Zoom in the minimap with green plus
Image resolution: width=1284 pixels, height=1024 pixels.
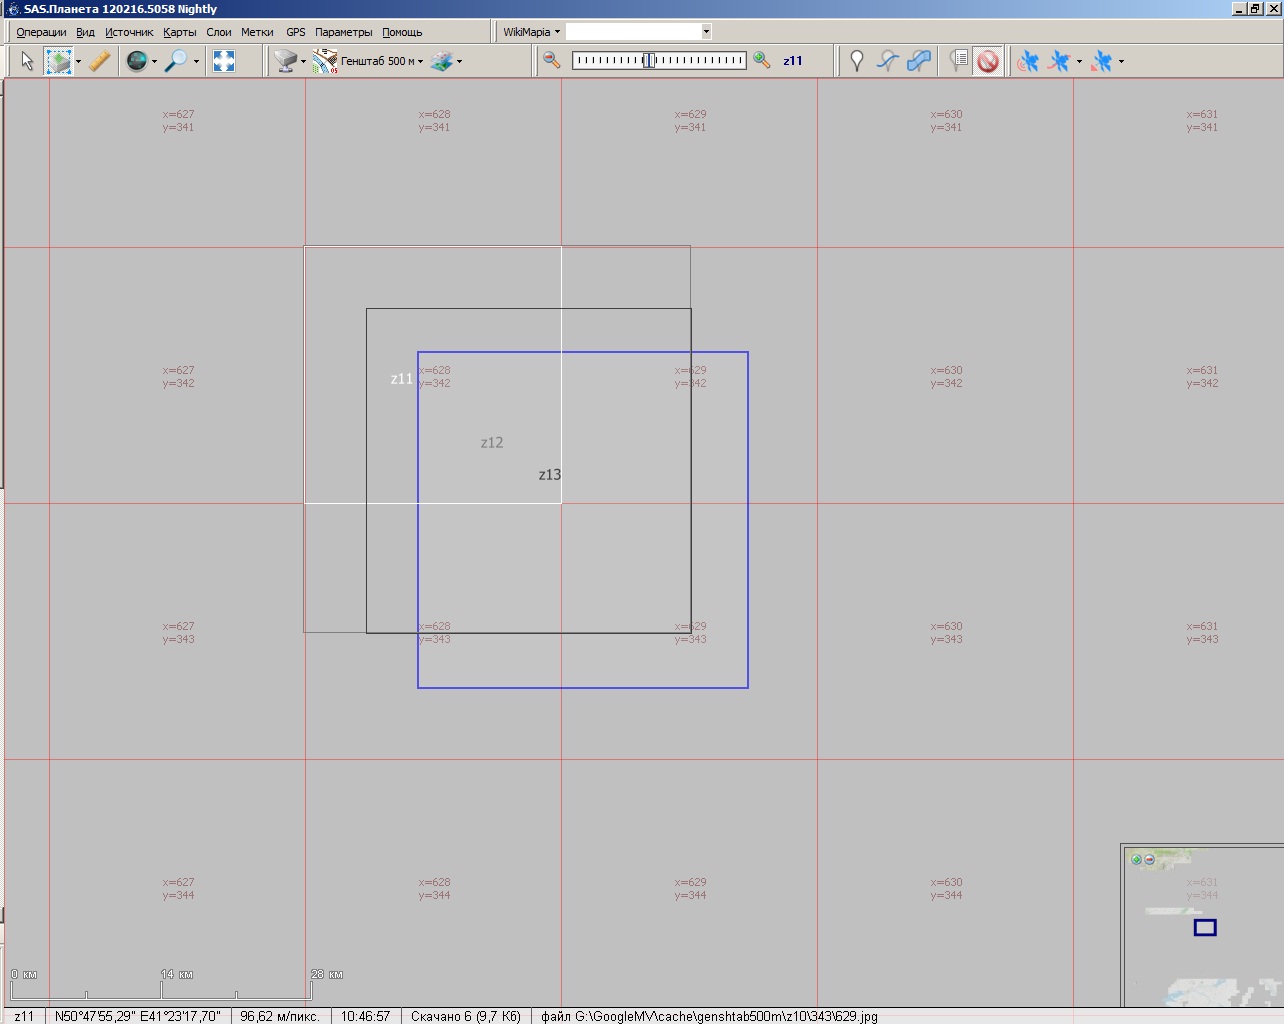click(1136, 859)
